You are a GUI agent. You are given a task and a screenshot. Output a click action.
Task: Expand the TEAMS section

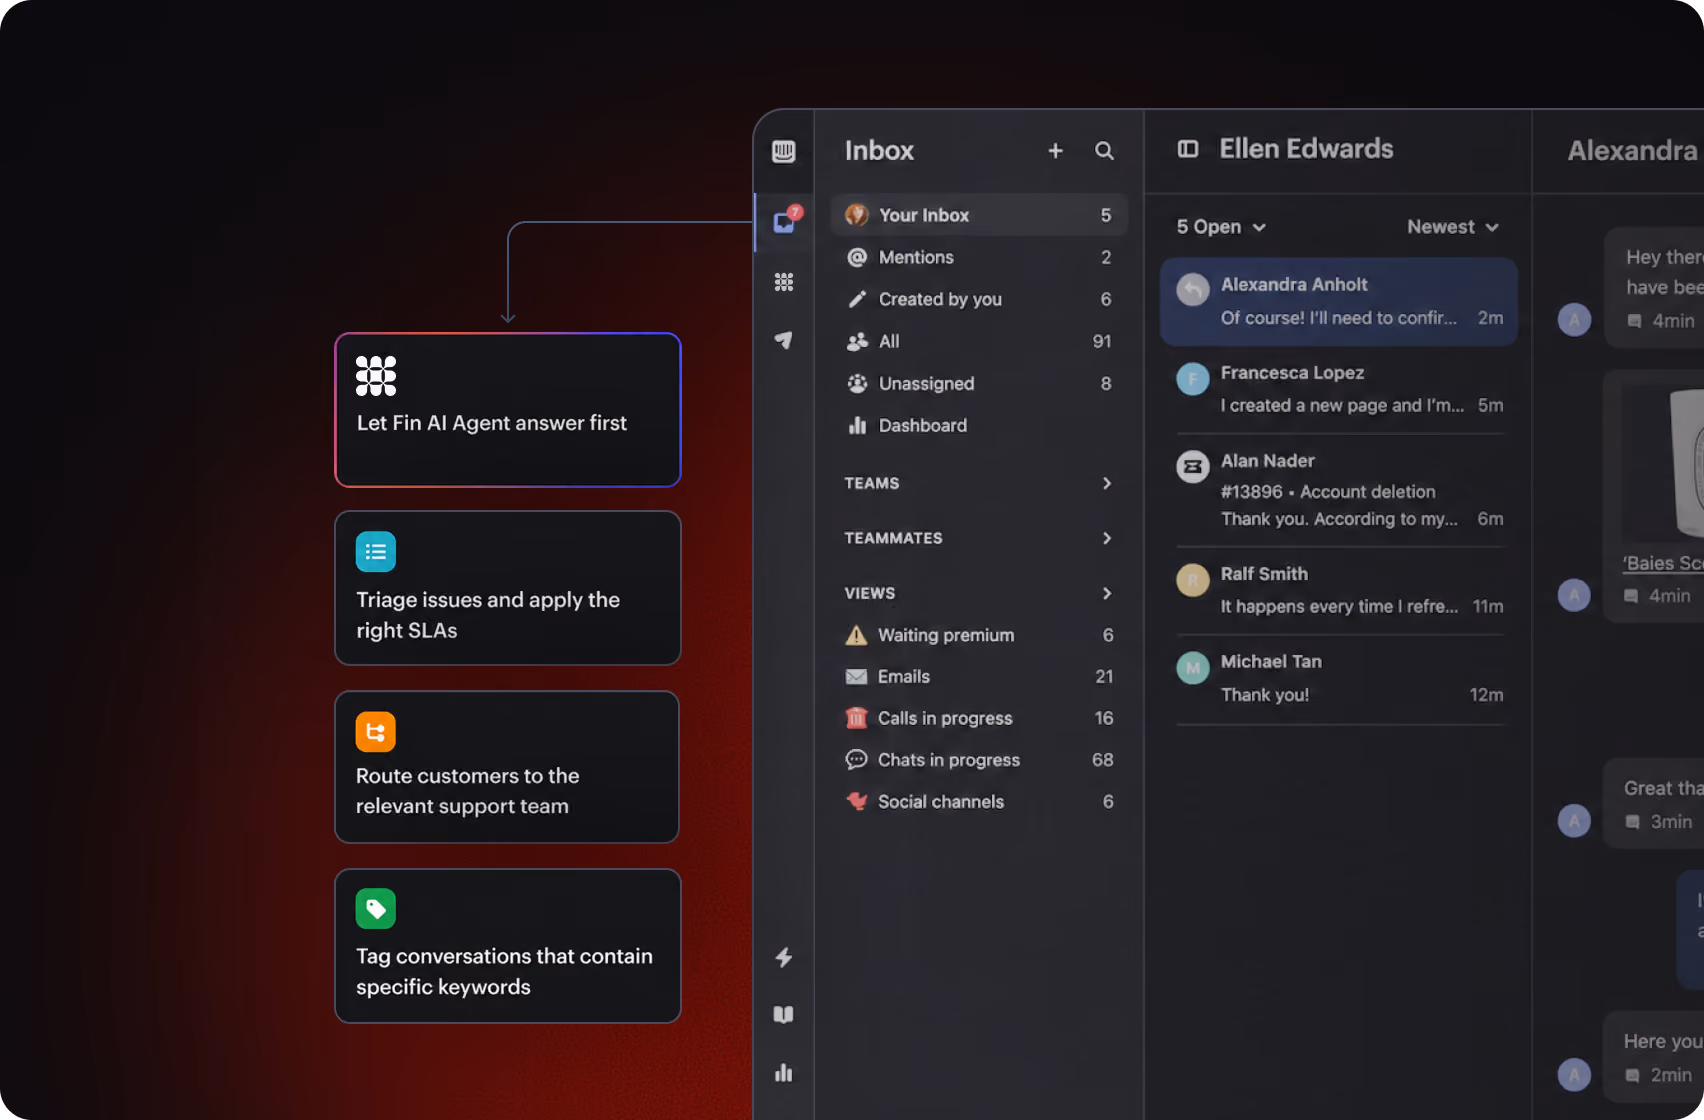click(978, 483)
